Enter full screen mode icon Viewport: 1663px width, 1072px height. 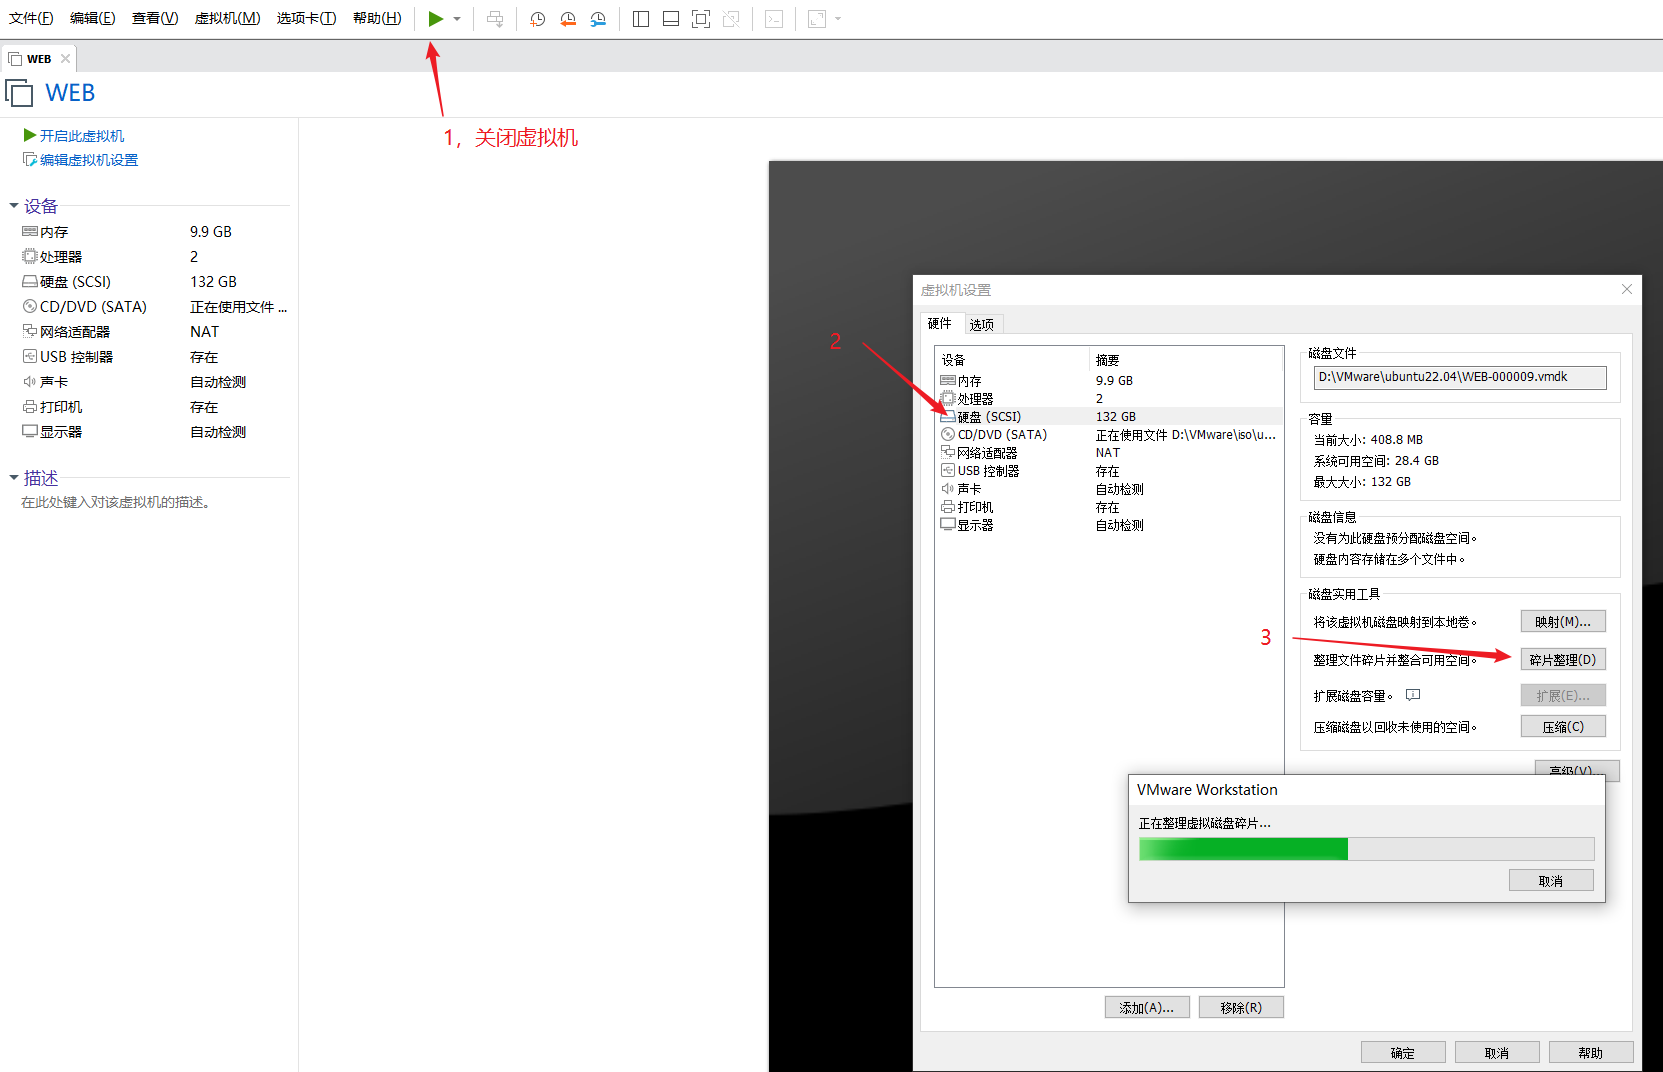tap(701, 19)
